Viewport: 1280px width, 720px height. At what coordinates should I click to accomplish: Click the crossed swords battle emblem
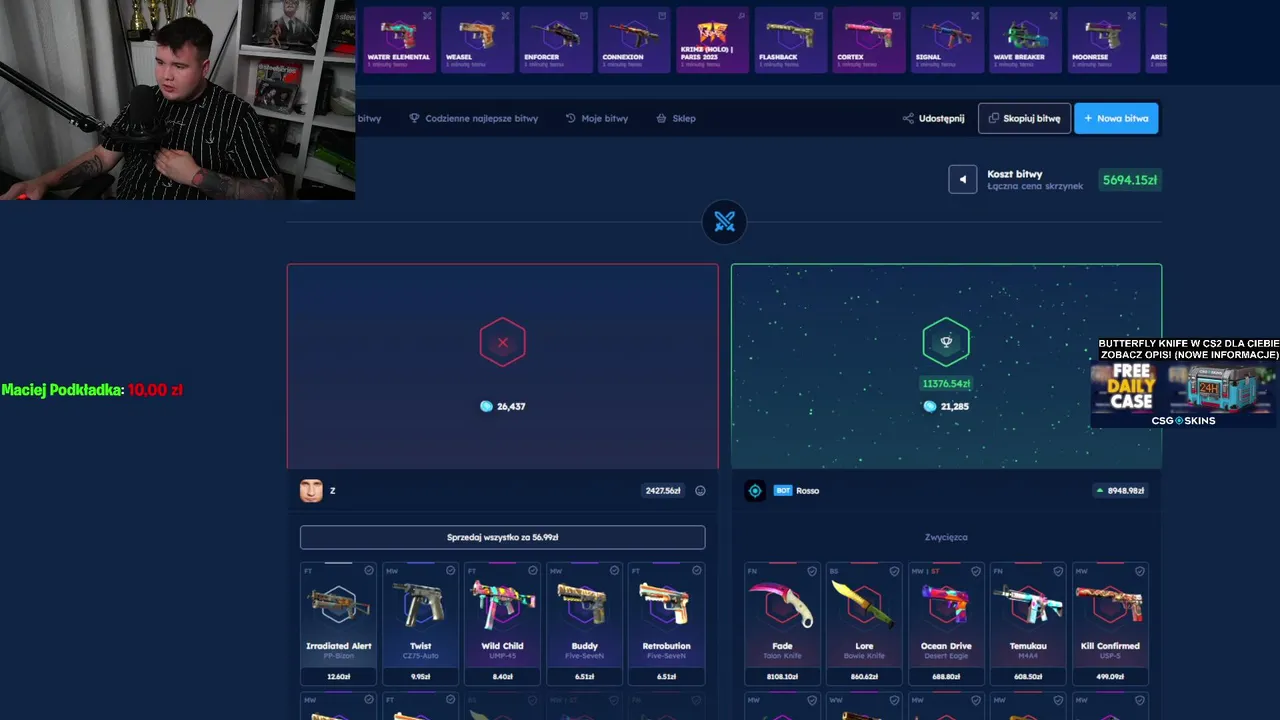coord(725,222)
